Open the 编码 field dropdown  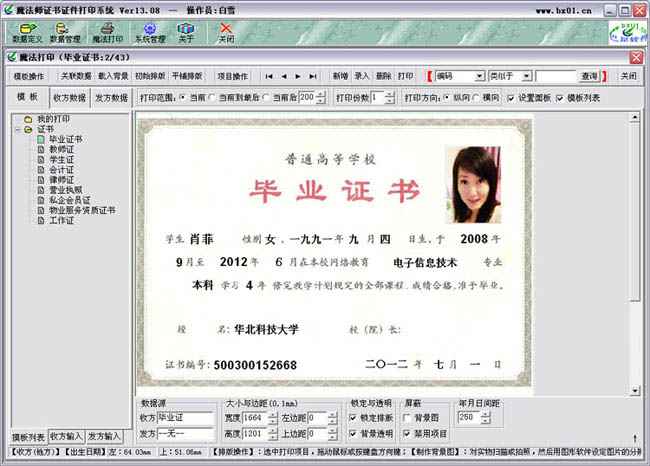pos(465,76)
